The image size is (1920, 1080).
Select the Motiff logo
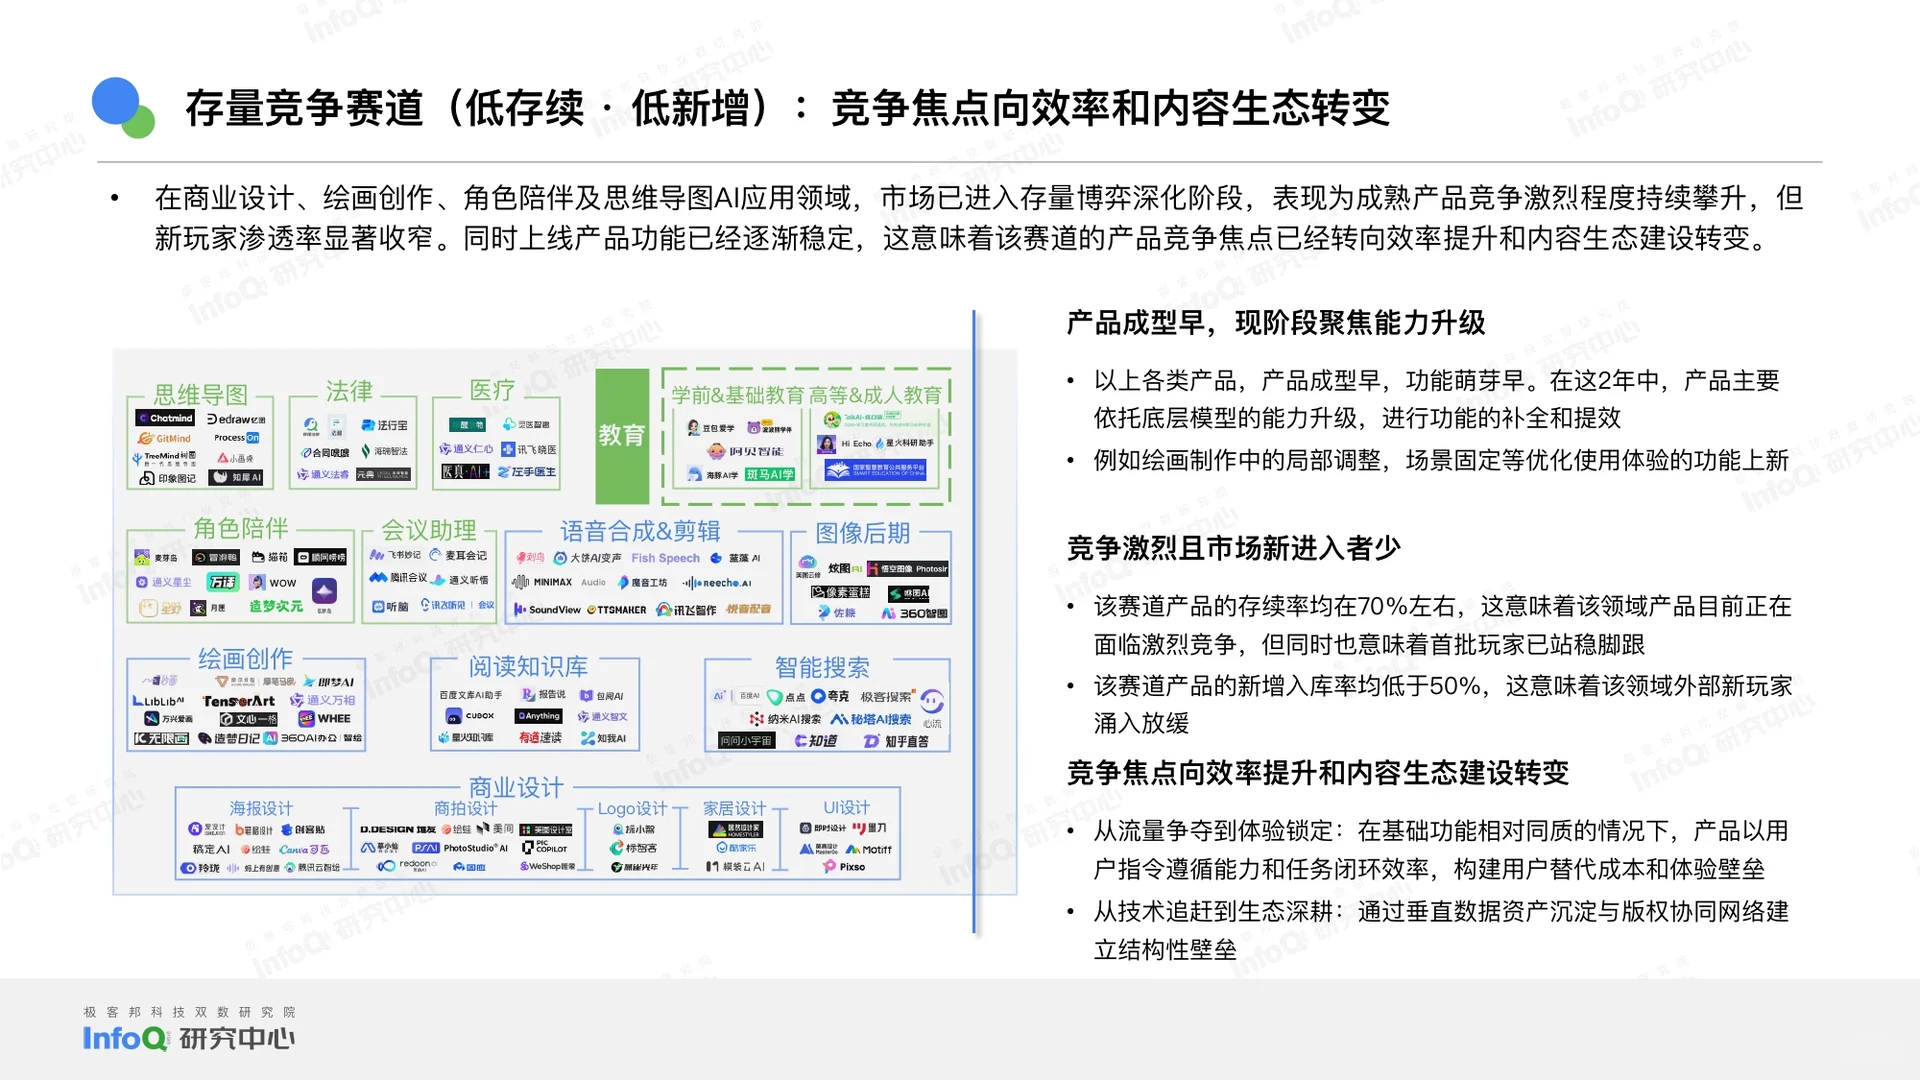click(870, 849)
